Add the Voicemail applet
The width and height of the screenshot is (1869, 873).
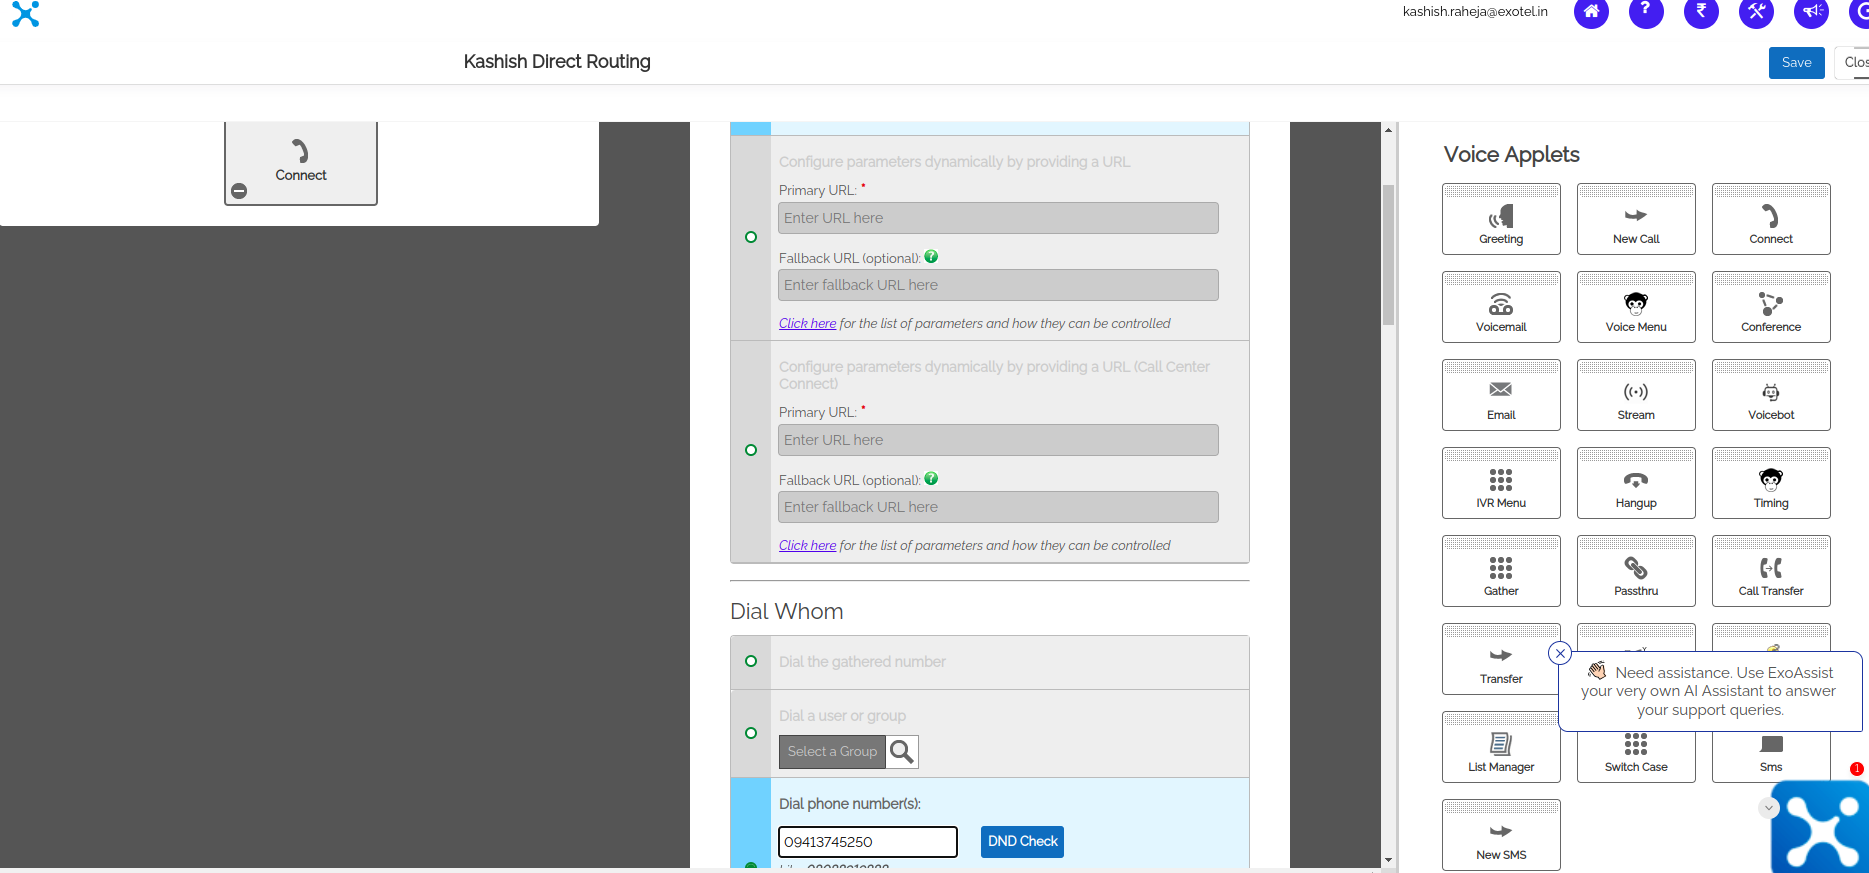[1501, 307]
